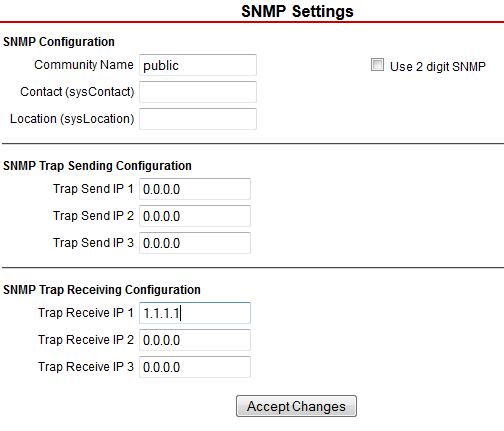Click the 'Use 2 digit SNMP' label text

point(438,67)
